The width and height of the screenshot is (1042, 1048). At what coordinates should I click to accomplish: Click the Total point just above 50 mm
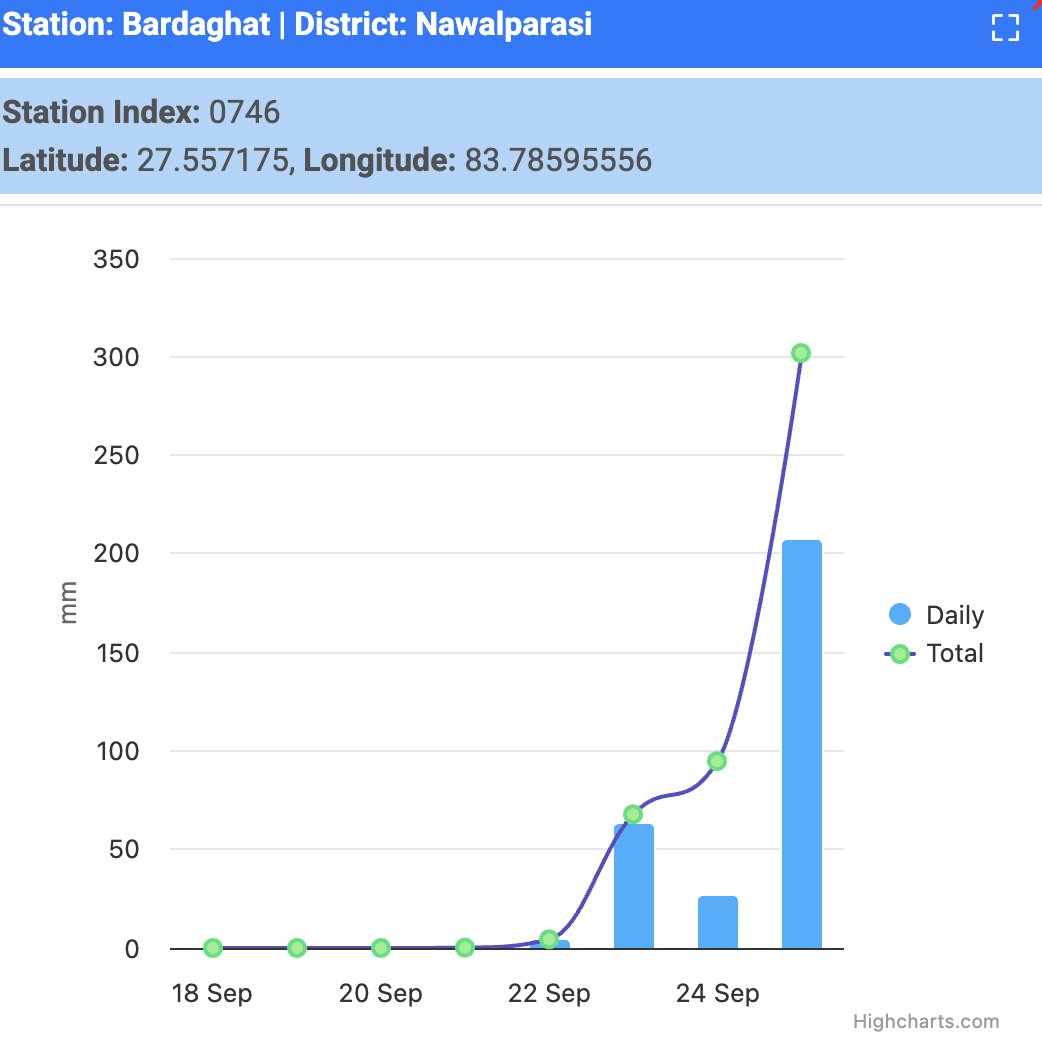pyautogui.click(x=633, y=814)
